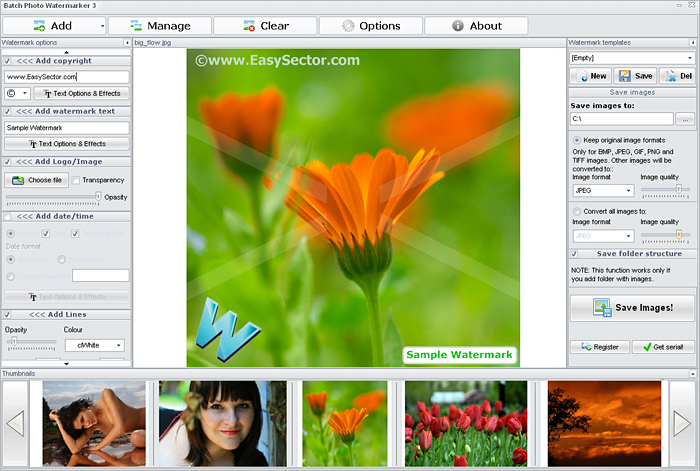Click the Clear toolbar button
The height and width of the screenshot is (471, 700).
(x=264, y=26)
